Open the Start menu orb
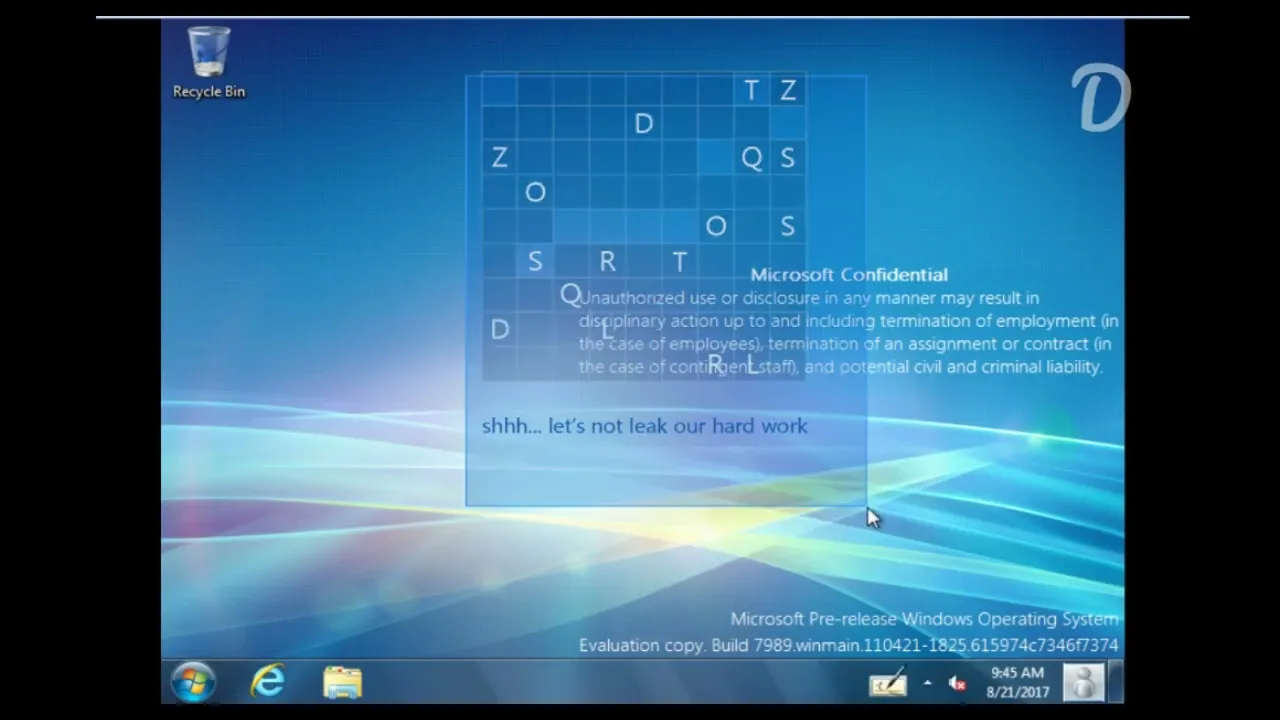The height and width of the screenshot is (720, 1280). point(193,682)
